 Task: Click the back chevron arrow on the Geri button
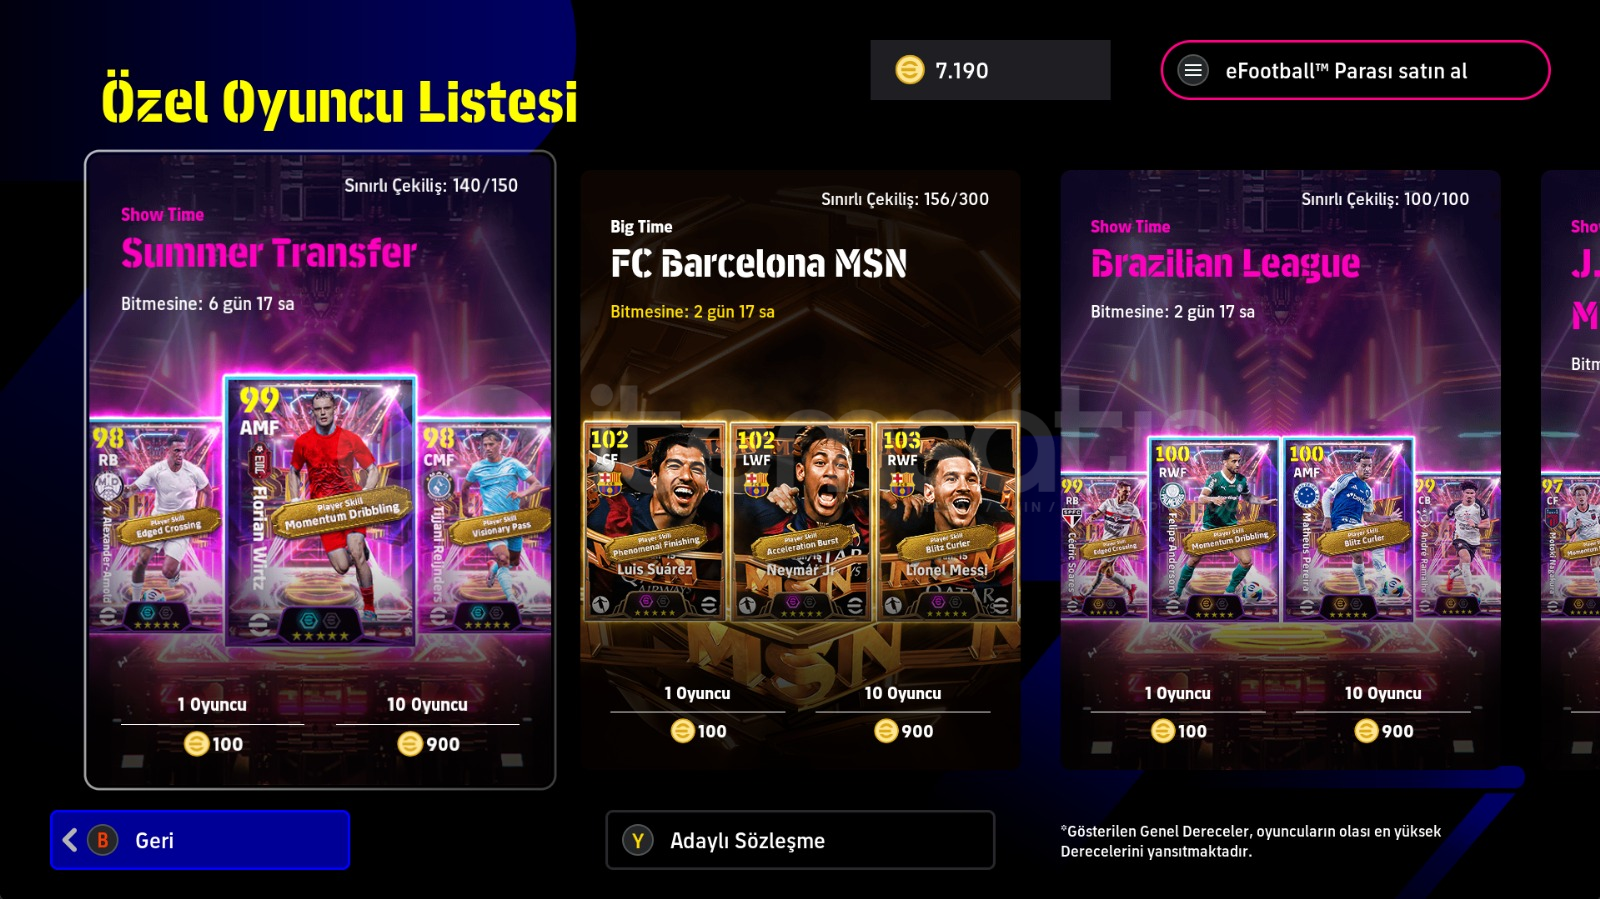tap(70, 840)
